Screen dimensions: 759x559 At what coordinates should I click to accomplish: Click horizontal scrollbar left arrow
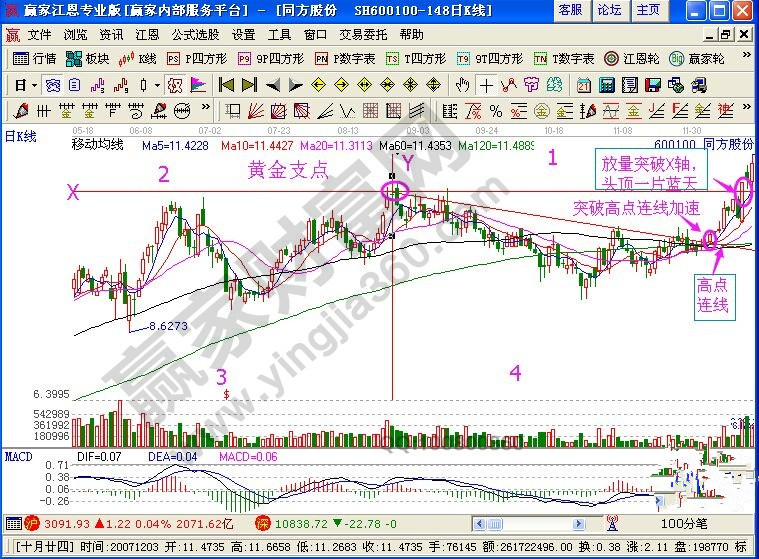(x=479, y=524)
